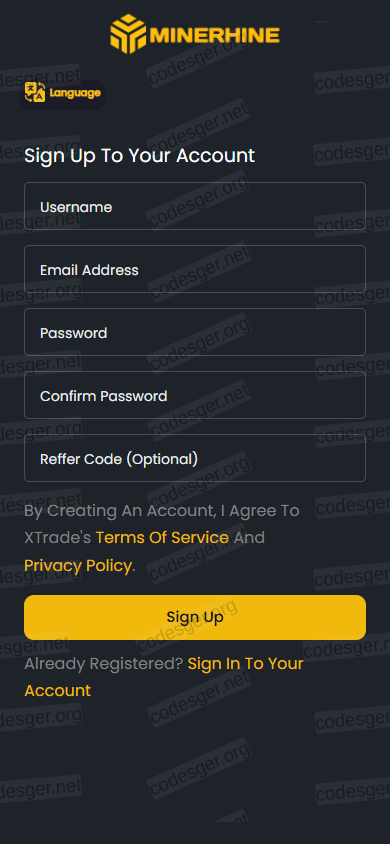Click the XTrade's text in agreement

point(58,537)
